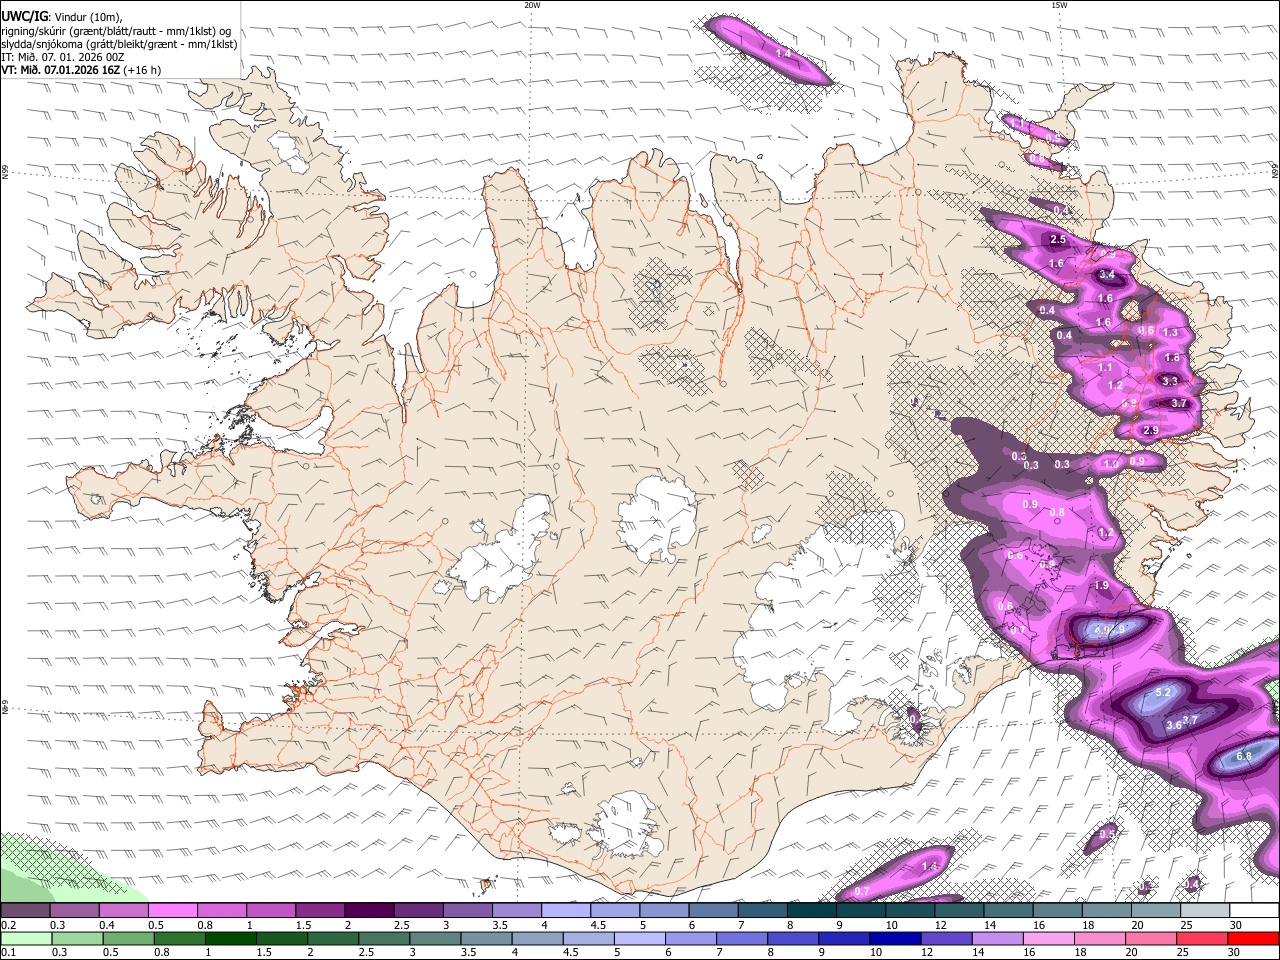Click the '15W' longitude label at the top

(x=1059, y=5)
